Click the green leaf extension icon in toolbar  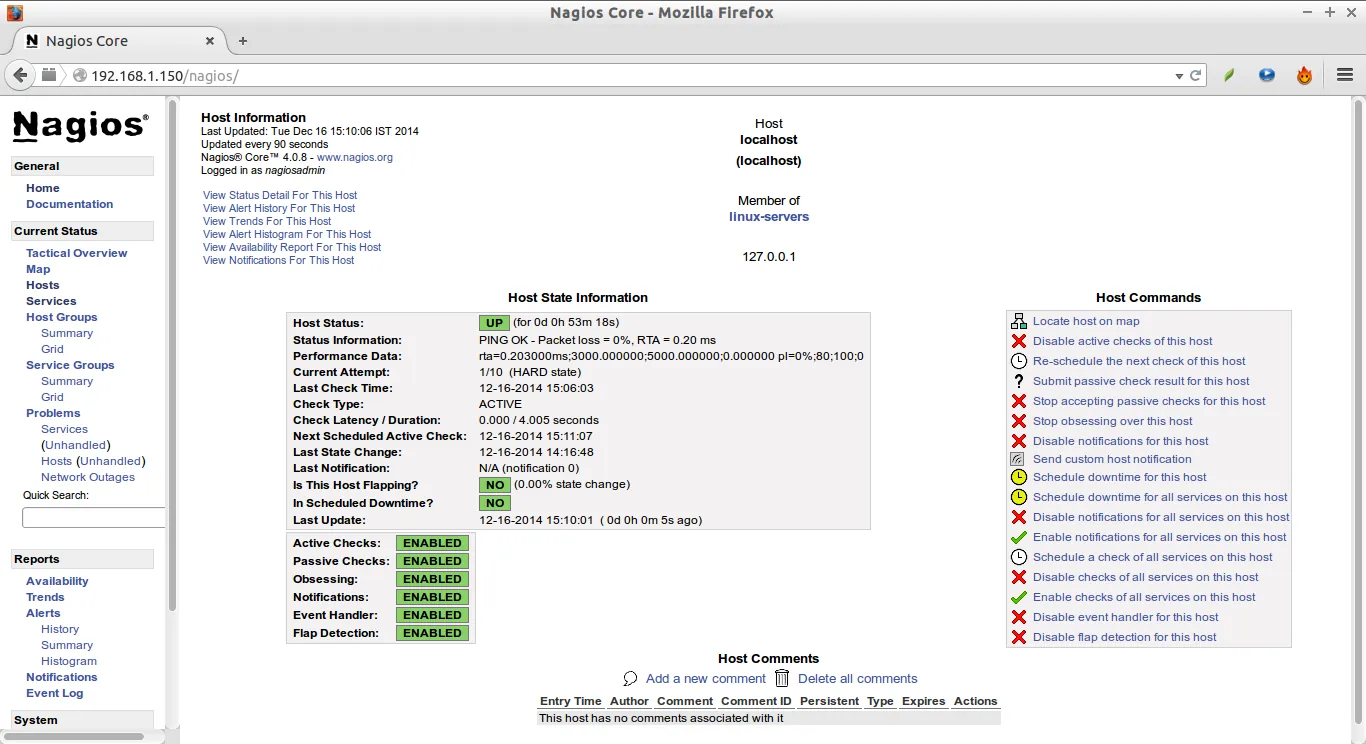pos(1230,75)
